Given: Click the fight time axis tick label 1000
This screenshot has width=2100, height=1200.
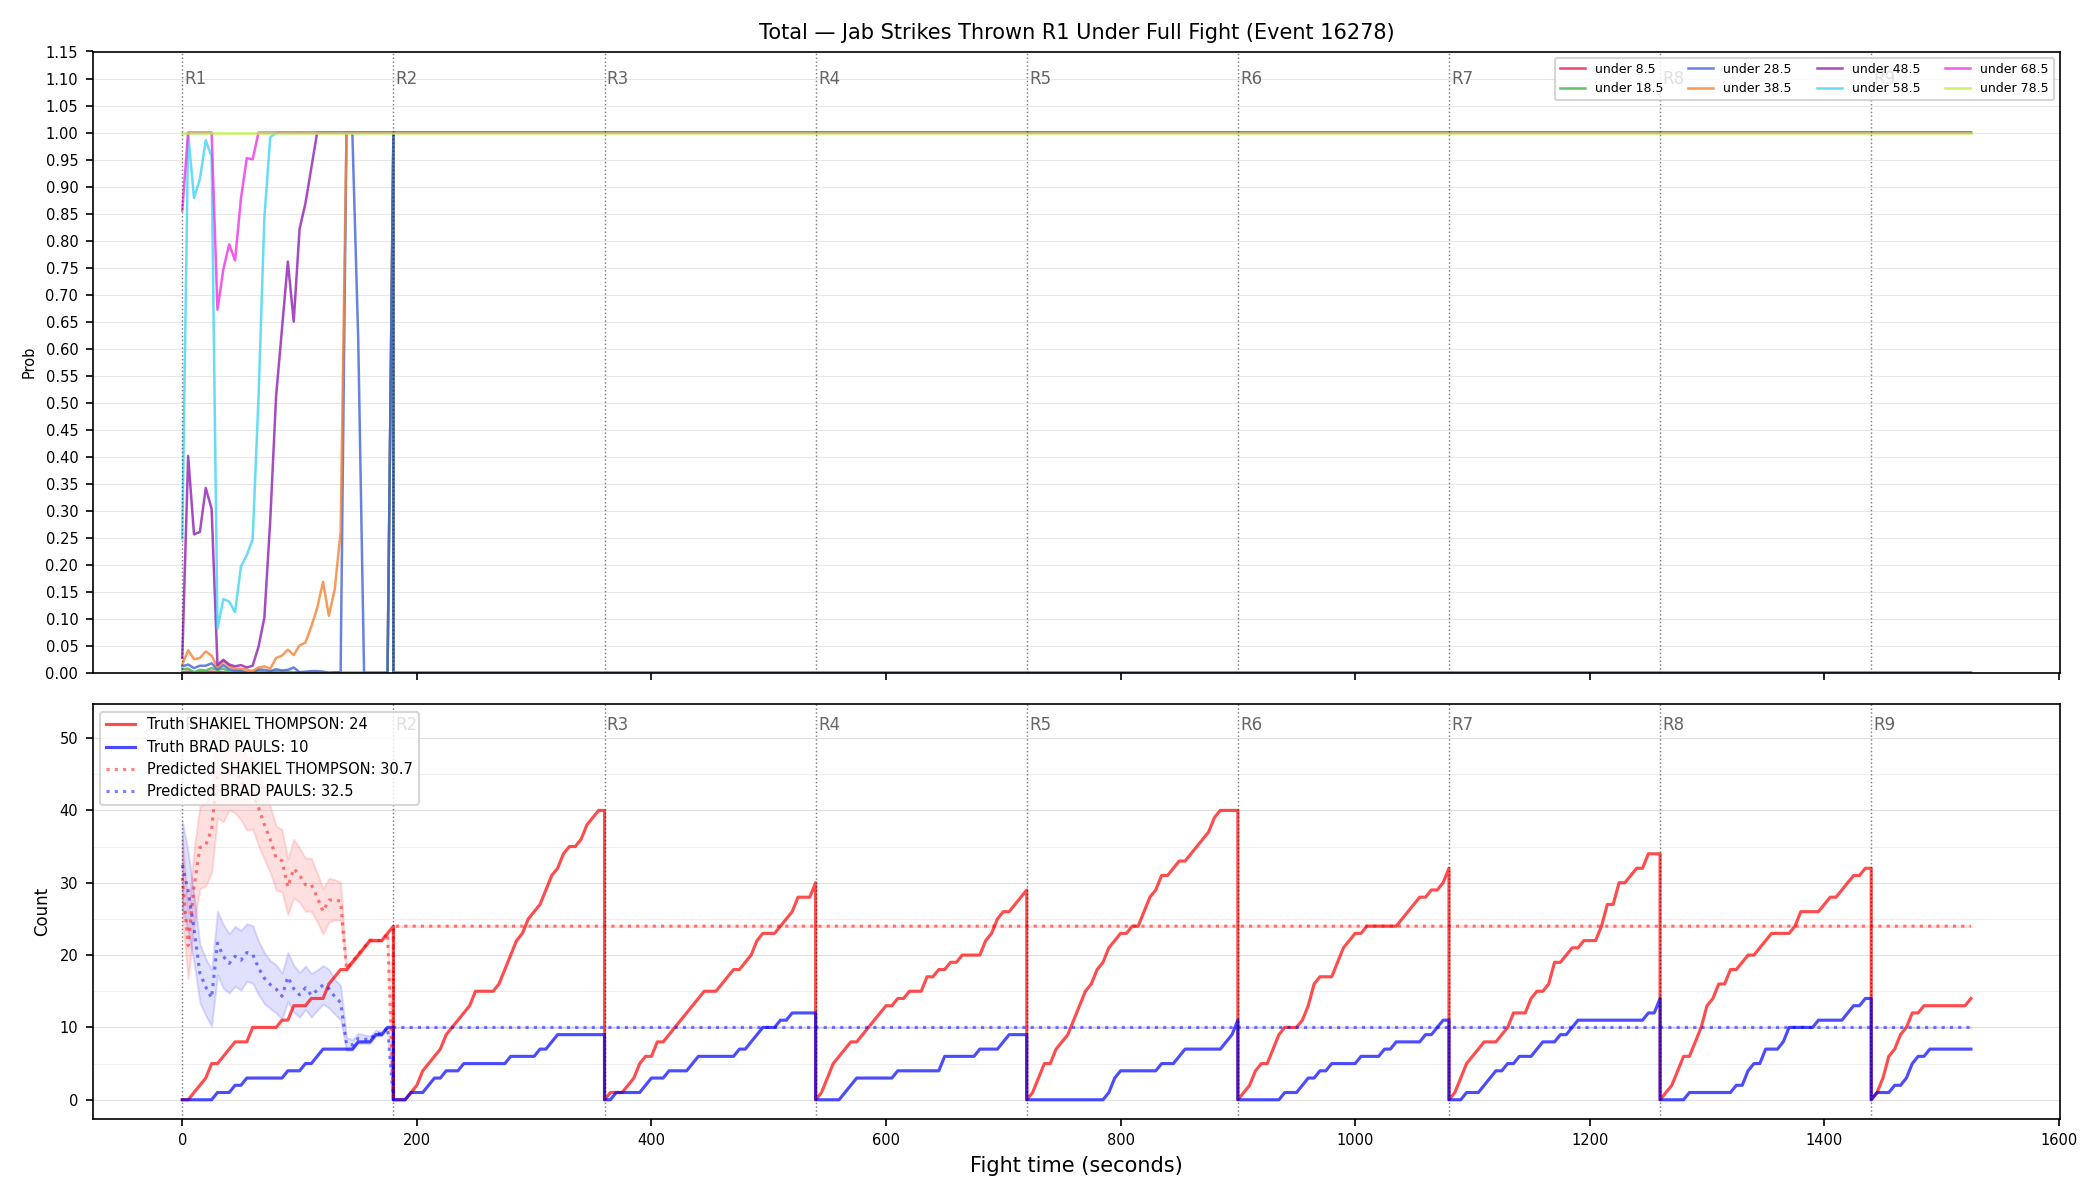Looking at the screenshot, I should point(1355,1139).
